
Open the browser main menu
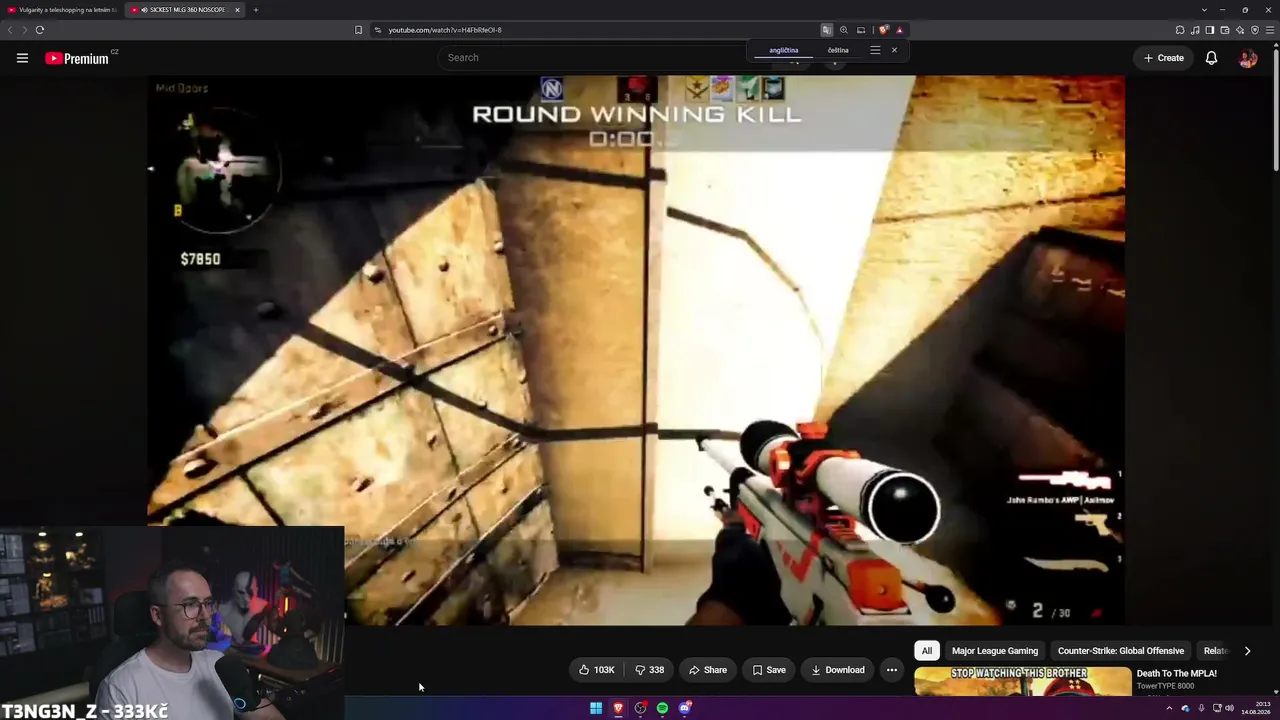coord(1270,30)
